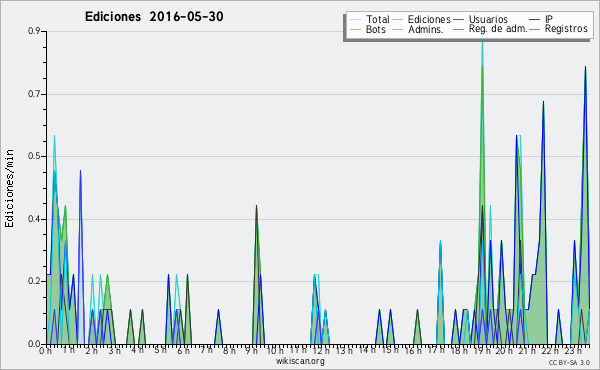
Task: Click the black IP legend line swatch
Action: (535, 19)
